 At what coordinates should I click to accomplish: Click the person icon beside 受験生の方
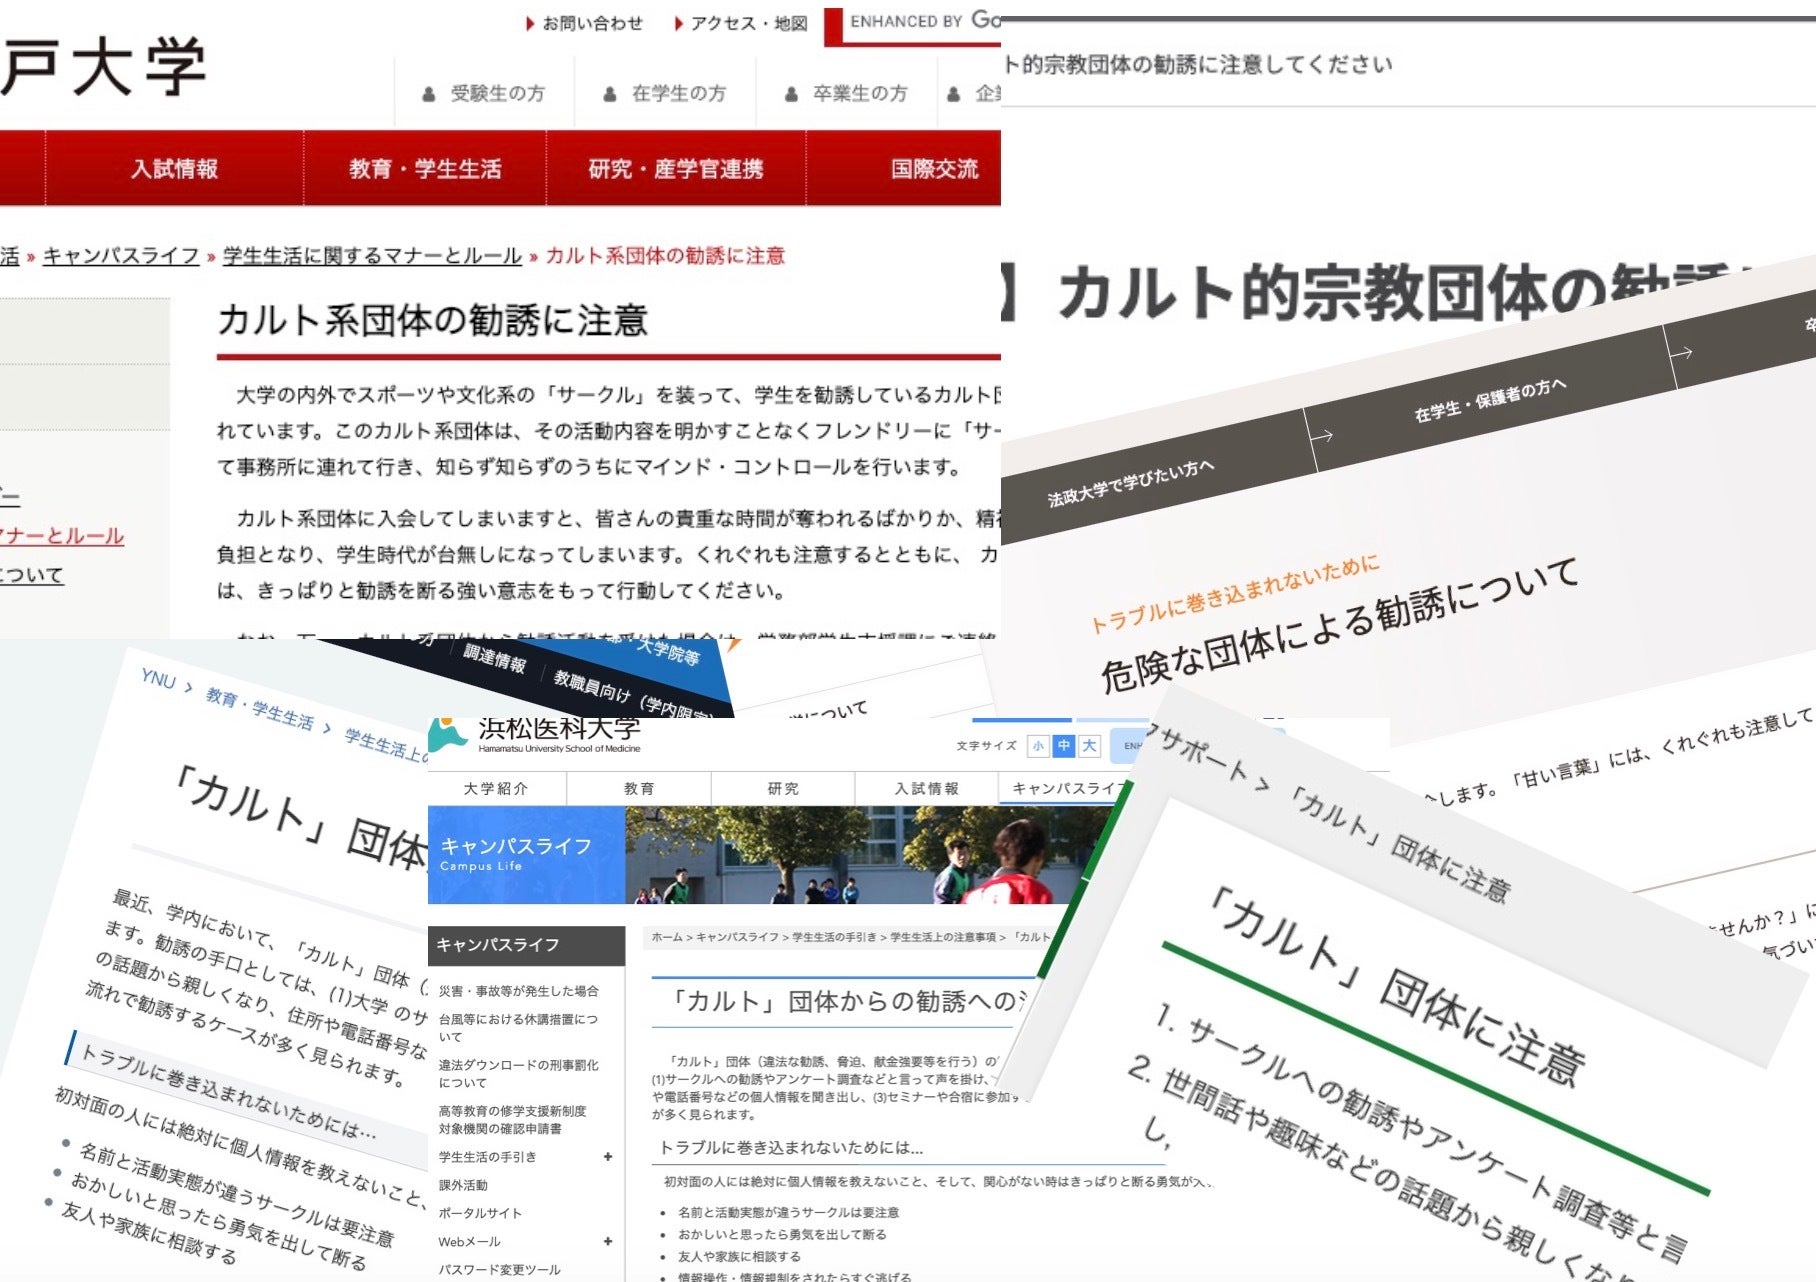click(429, 94)
